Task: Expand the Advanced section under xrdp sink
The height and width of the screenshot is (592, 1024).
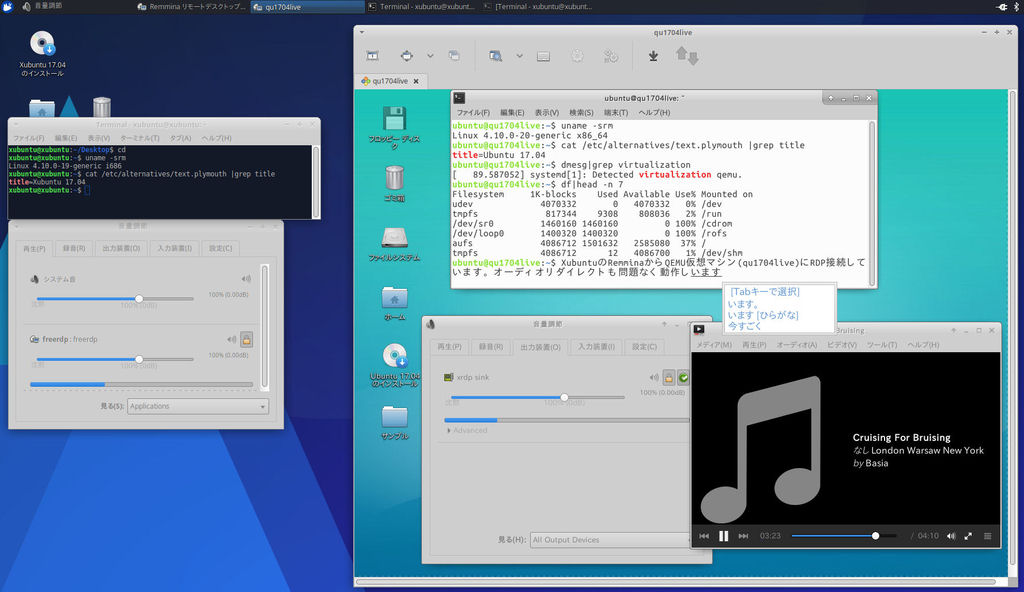Action: [467, 431]
